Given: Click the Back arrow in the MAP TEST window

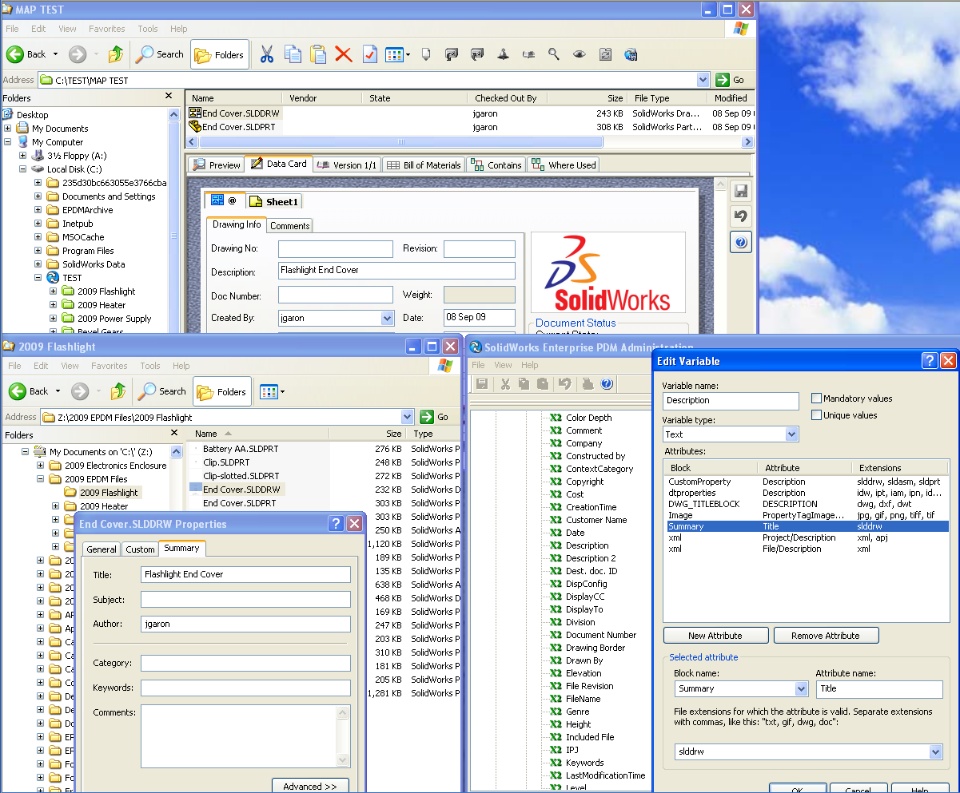Looking at the screenshot, I should 15,54.
